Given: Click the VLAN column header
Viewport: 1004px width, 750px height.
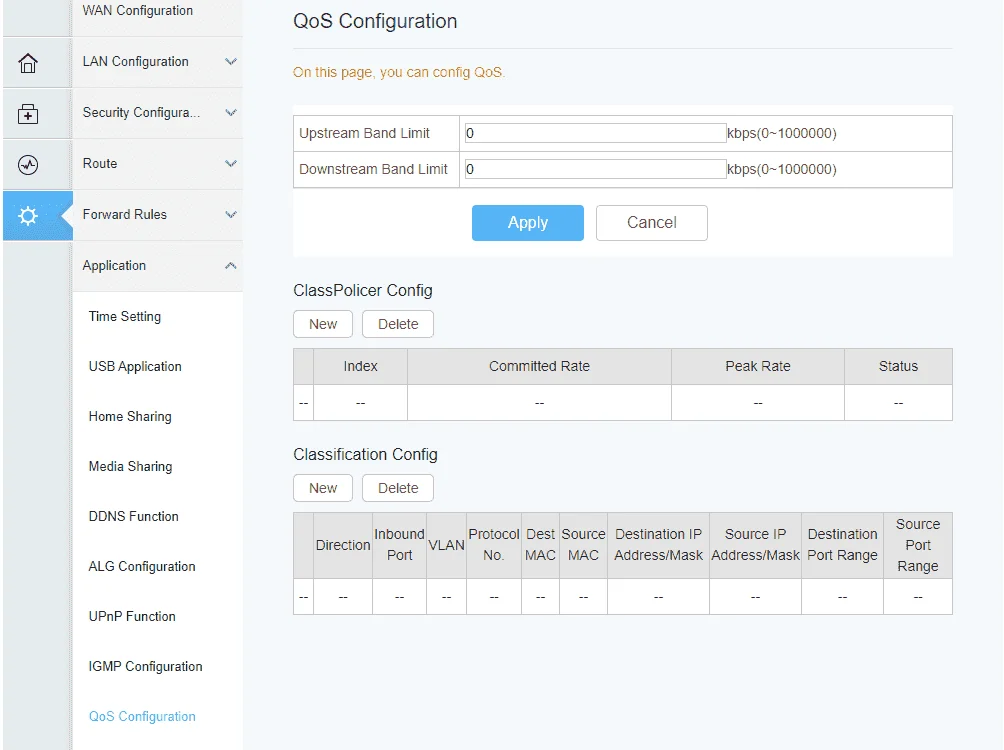Looking at the screenshot, I should coord(446,545).
